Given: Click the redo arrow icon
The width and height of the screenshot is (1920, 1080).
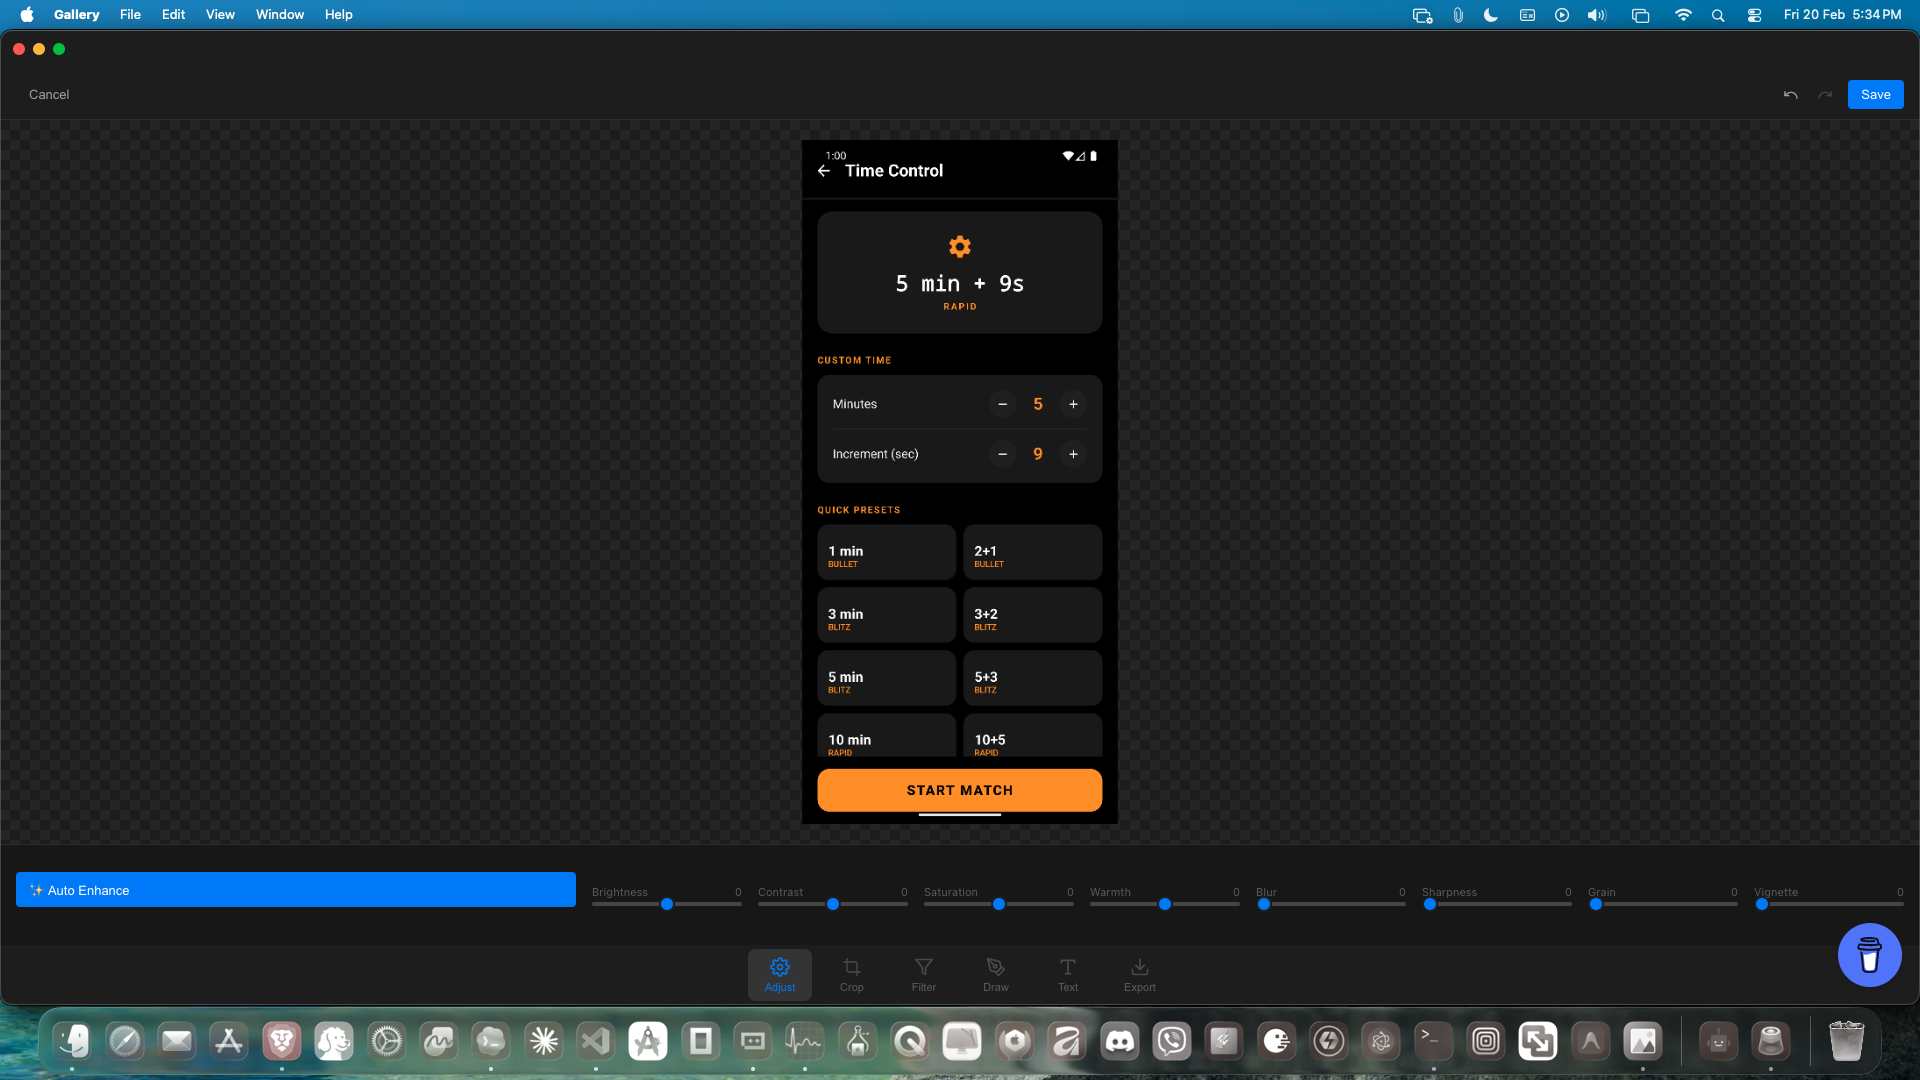Looking at the screenshot, I should 1825,95.
